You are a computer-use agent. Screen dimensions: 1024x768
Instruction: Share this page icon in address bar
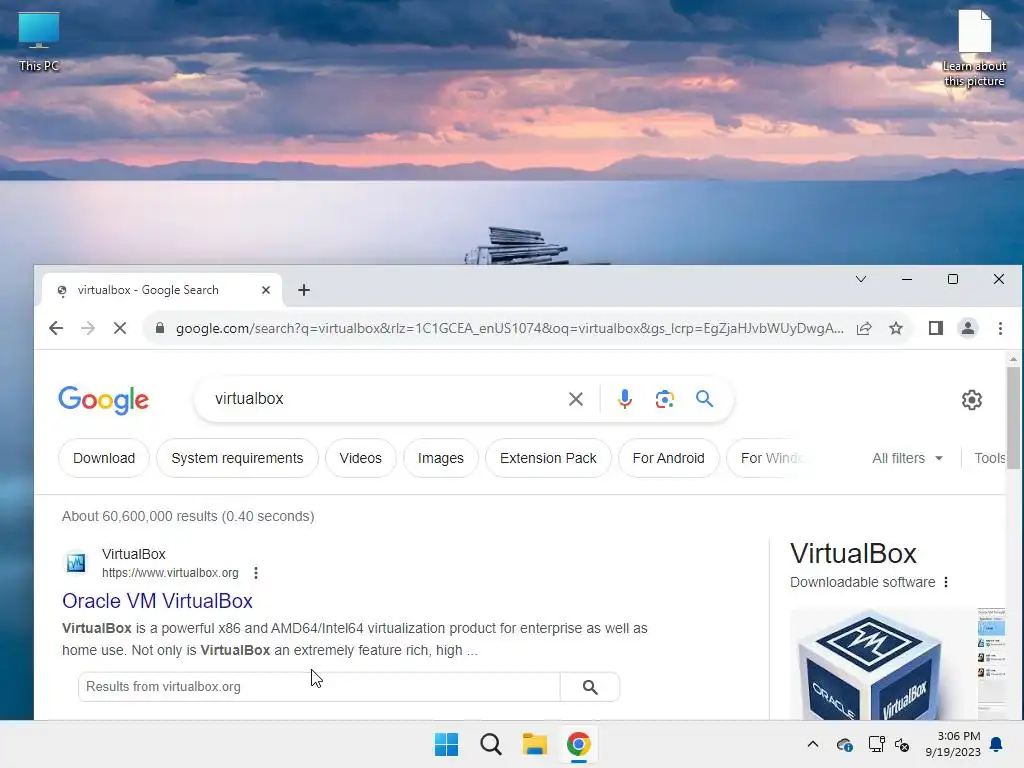[864, 328]
